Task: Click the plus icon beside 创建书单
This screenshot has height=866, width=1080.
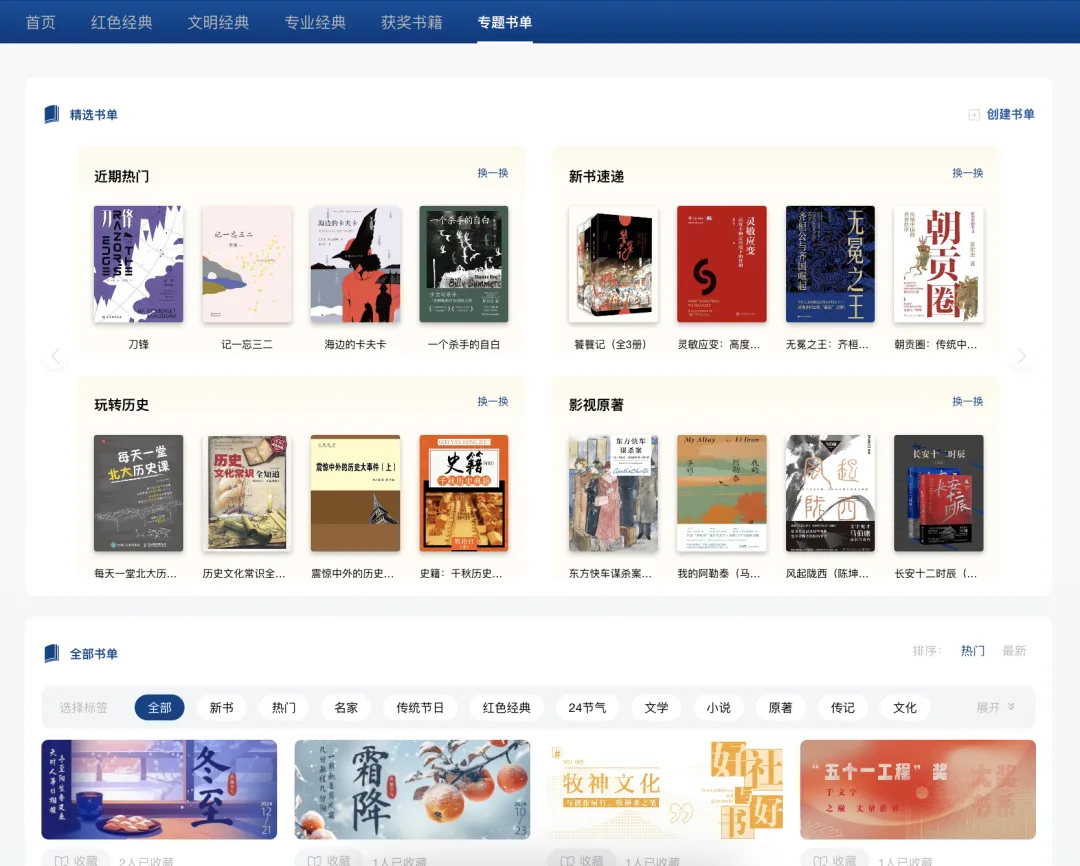Action: (974, 115)
